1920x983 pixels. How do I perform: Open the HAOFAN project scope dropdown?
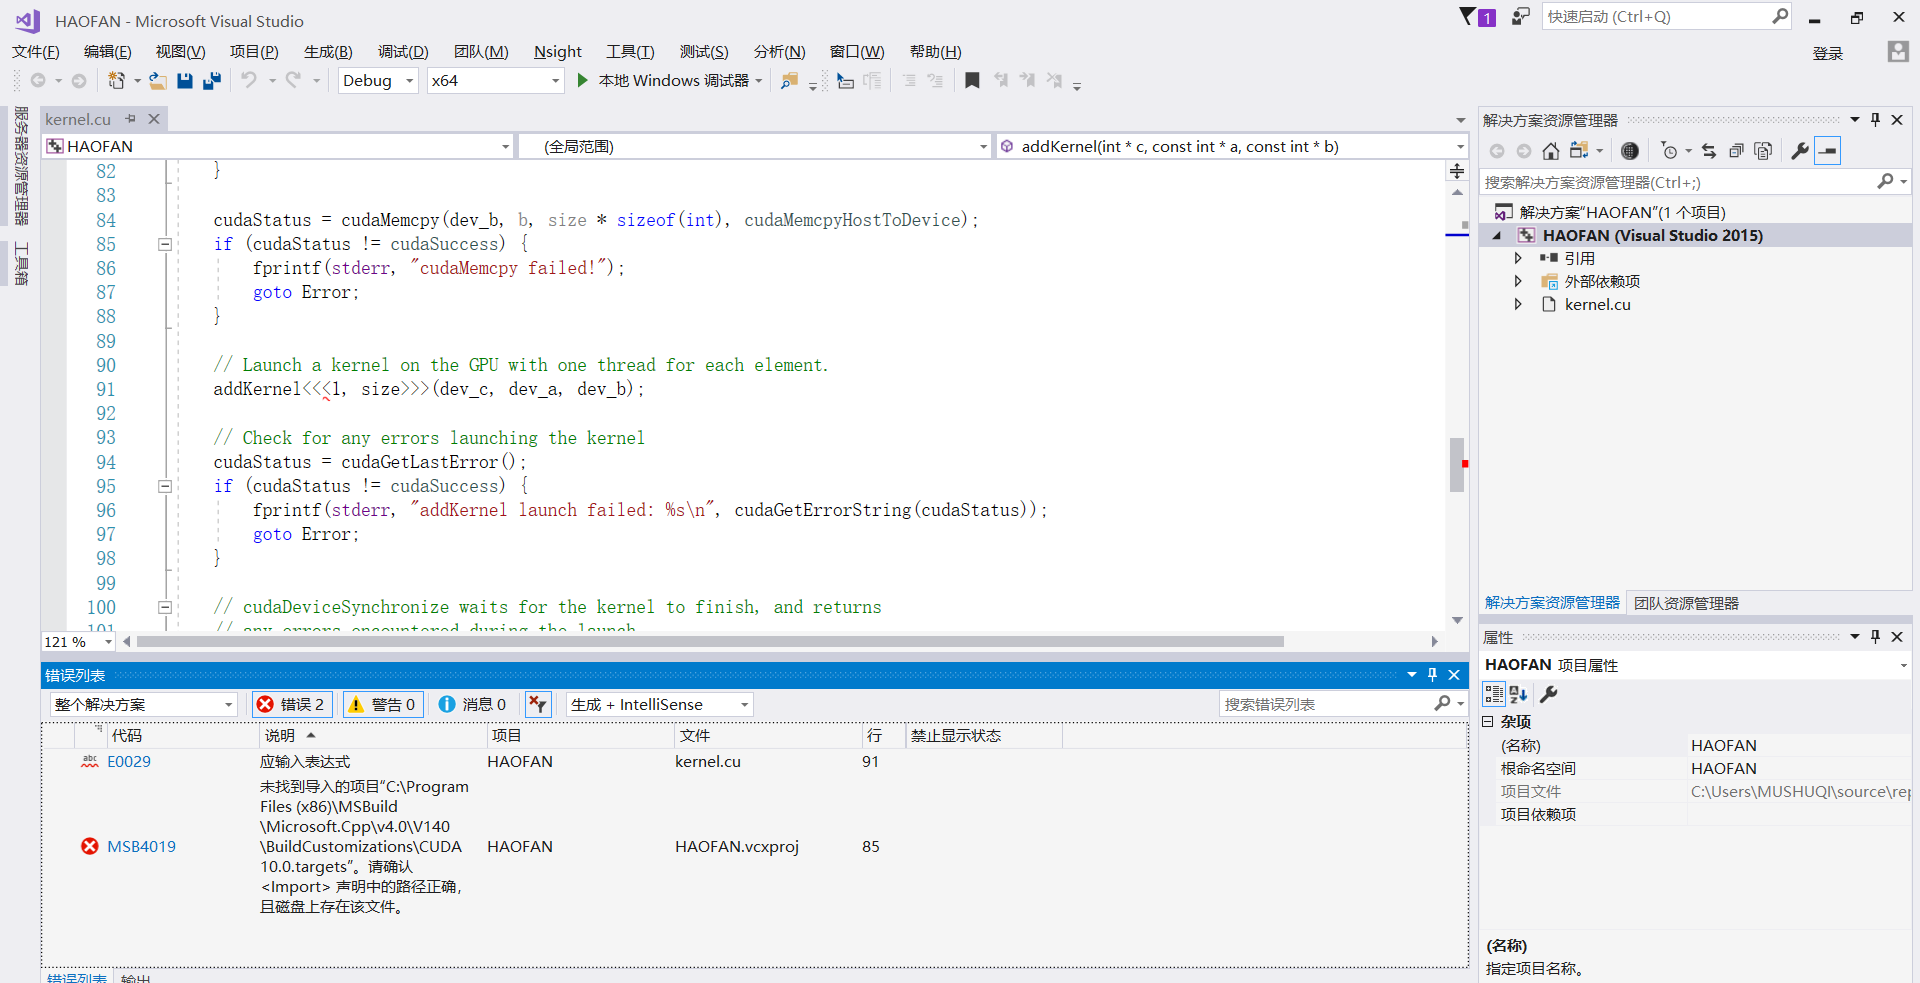pyautogui.click(x=279, y=147)
